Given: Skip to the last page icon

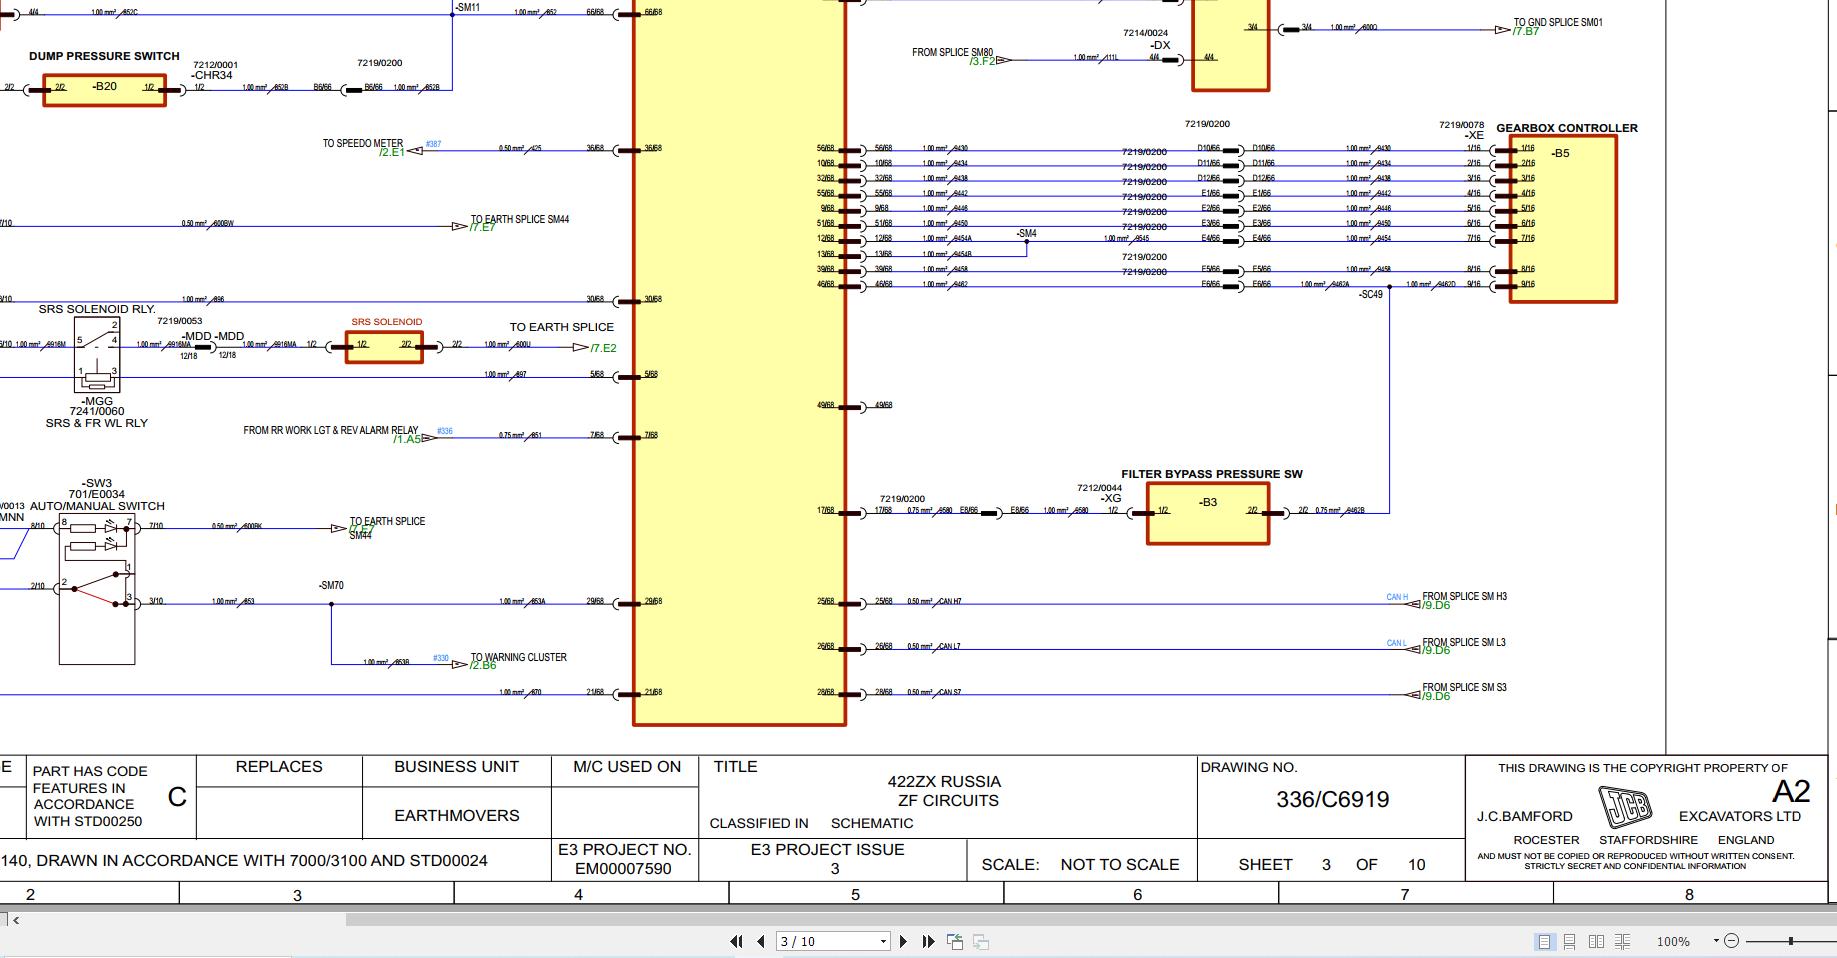Looking at the screenshot, I should tap(930, 941).
